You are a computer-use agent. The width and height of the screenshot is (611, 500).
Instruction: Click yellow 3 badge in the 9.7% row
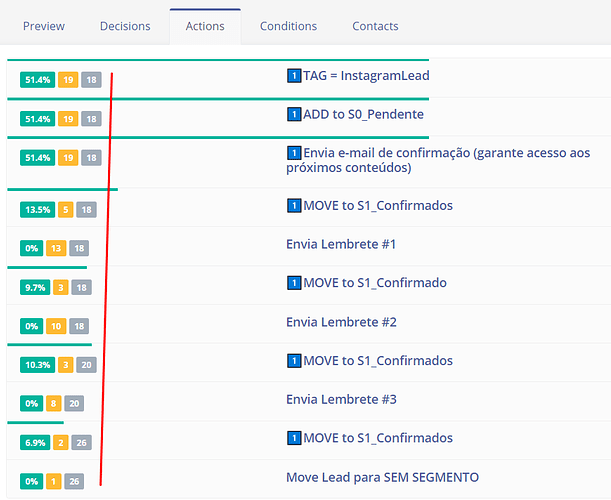pos(61,288)
